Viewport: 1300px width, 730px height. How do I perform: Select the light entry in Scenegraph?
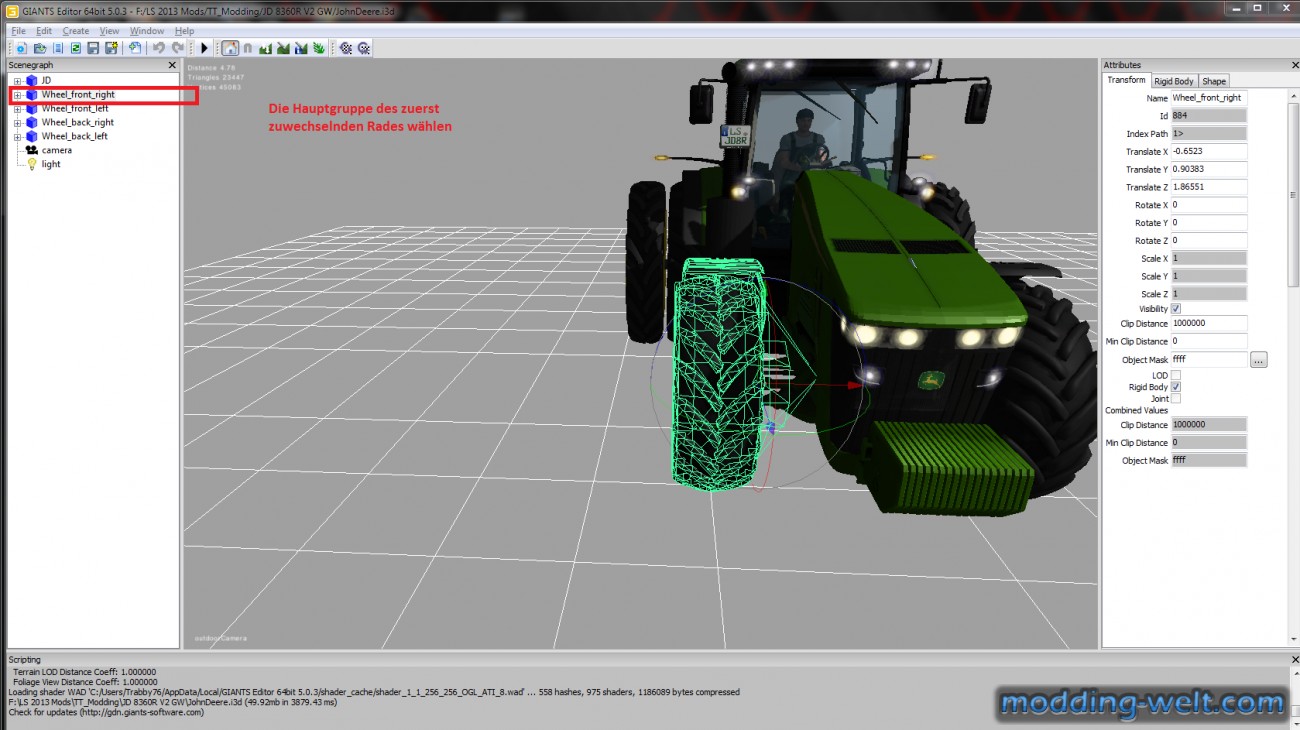click(51, 164)
